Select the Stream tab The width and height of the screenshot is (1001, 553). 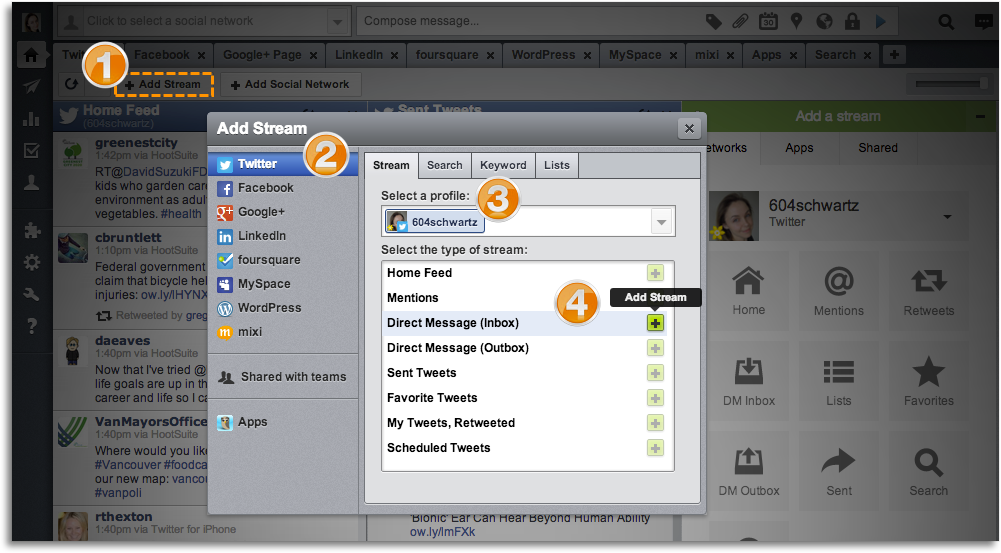click(391, 165)
